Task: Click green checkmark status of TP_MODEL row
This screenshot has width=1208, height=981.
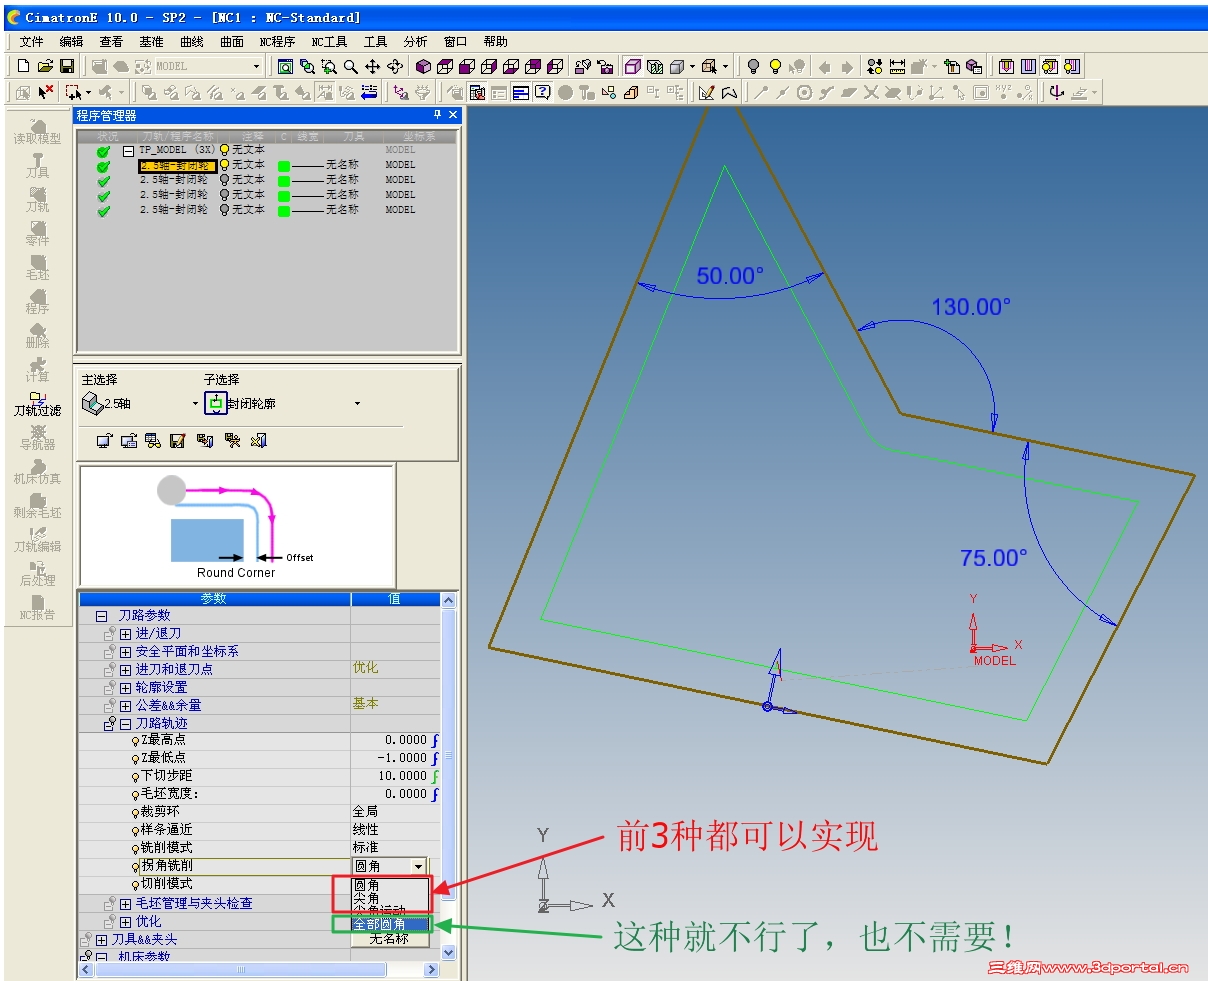Action: [103, 151]
